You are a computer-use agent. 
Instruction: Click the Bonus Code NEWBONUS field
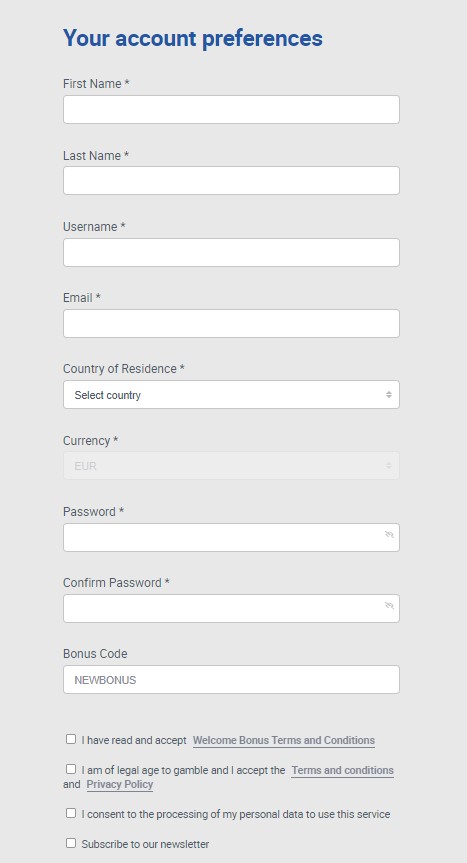[x=232, y=680]
